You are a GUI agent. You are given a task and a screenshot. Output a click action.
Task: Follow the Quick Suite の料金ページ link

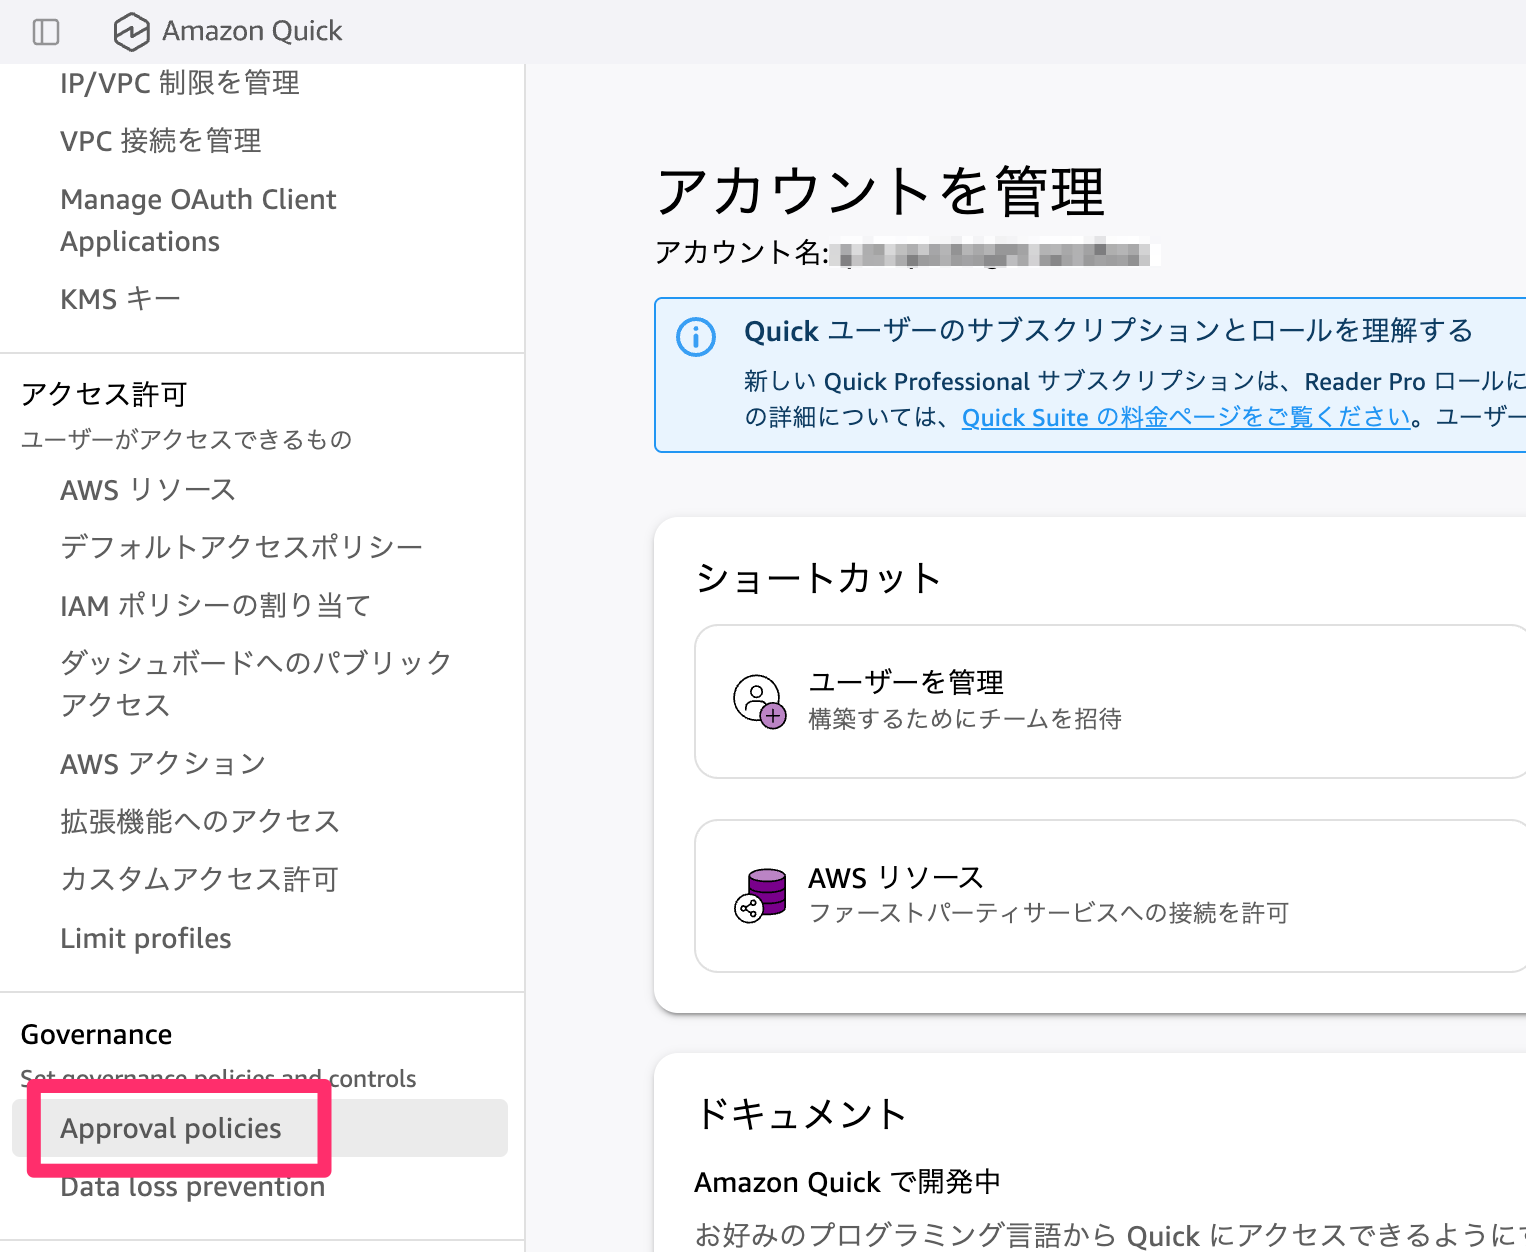(x=1186, y=417)
